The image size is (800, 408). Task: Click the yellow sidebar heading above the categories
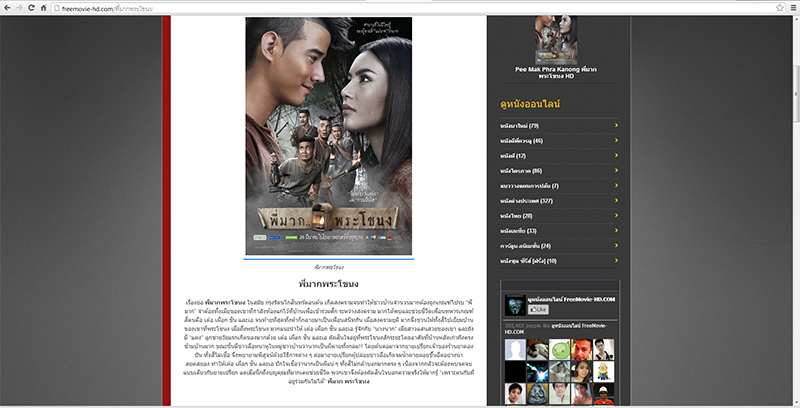pos(530,104)
